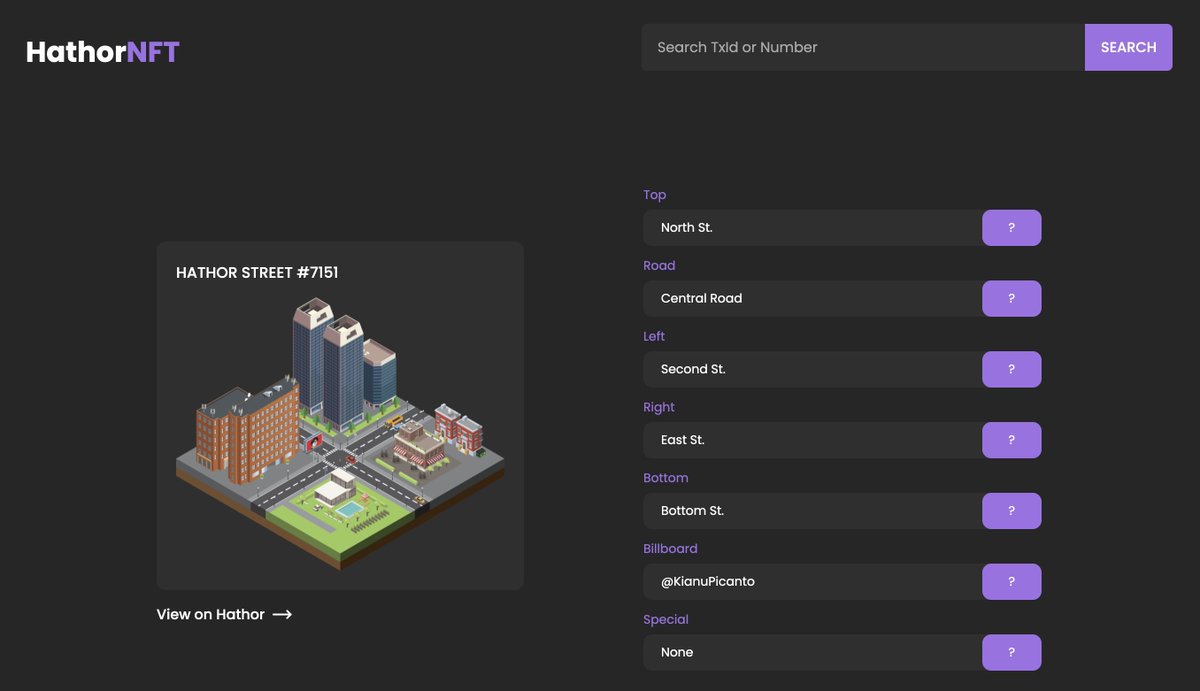The width and height of the screenshot is (1200, 691).
Task: Click the Special attribute label
Action: (x=666, y=620)
